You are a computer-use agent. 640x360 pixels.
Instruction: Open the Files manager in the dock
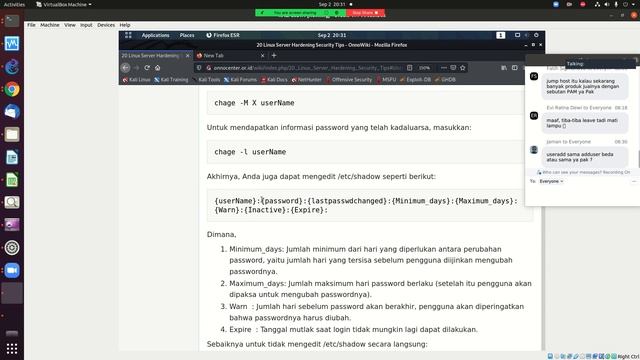coord(12,134)
